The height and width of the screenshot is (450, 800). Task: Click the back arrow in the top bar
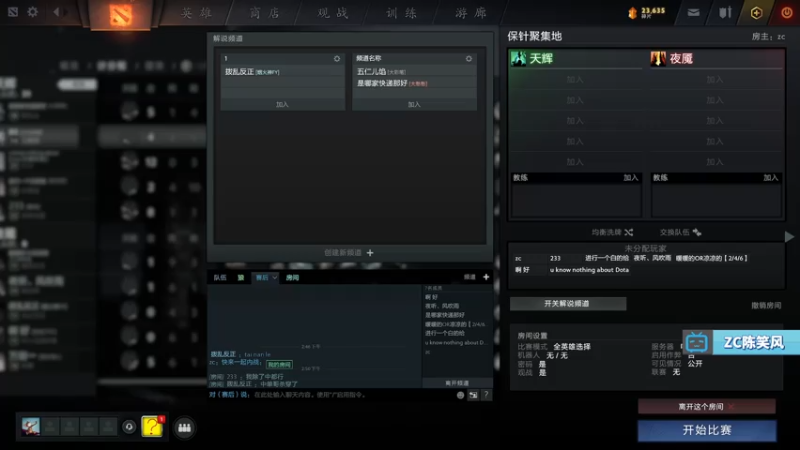click(57, 12)
